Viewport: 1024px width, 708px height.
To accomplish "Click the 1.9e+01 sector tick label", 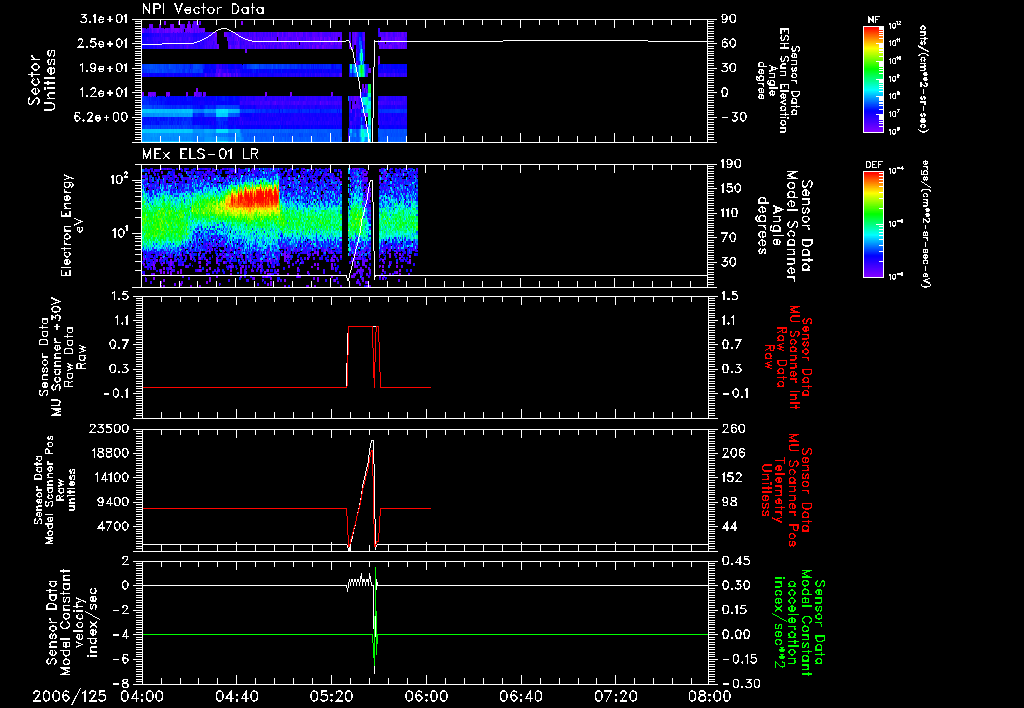I will (x=103, y=68).
